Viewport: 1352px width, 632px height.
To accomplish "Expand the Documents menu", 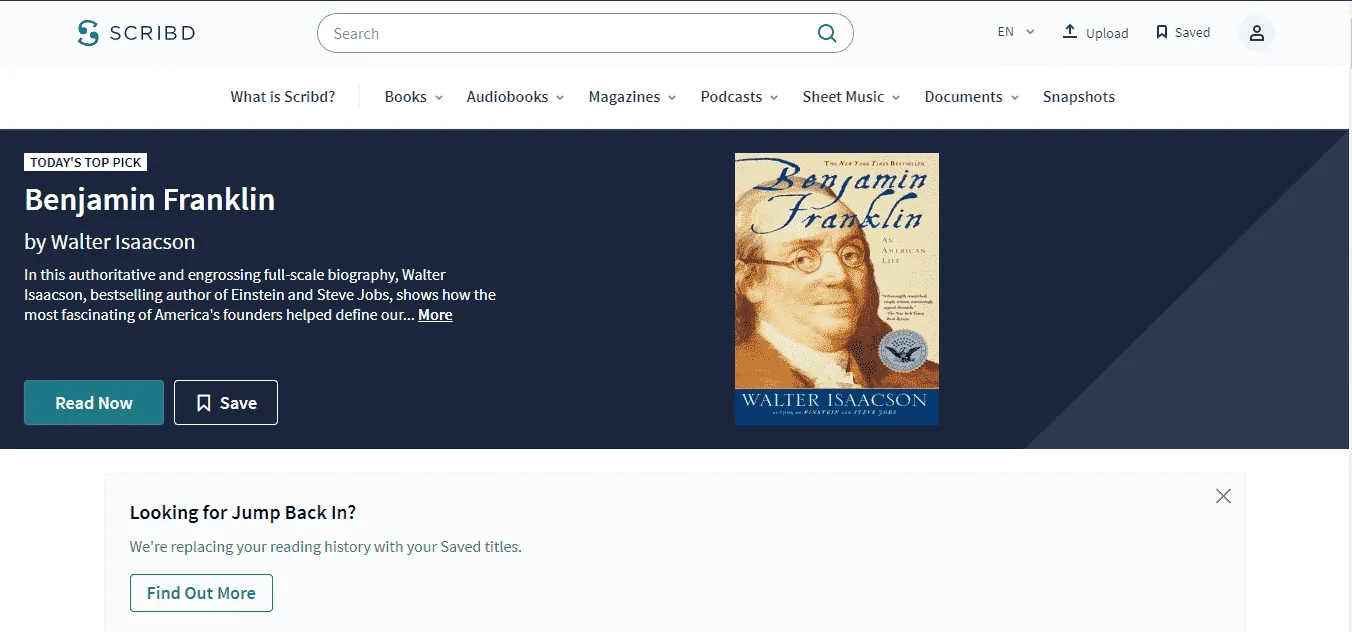I will [x=972, y=97].
